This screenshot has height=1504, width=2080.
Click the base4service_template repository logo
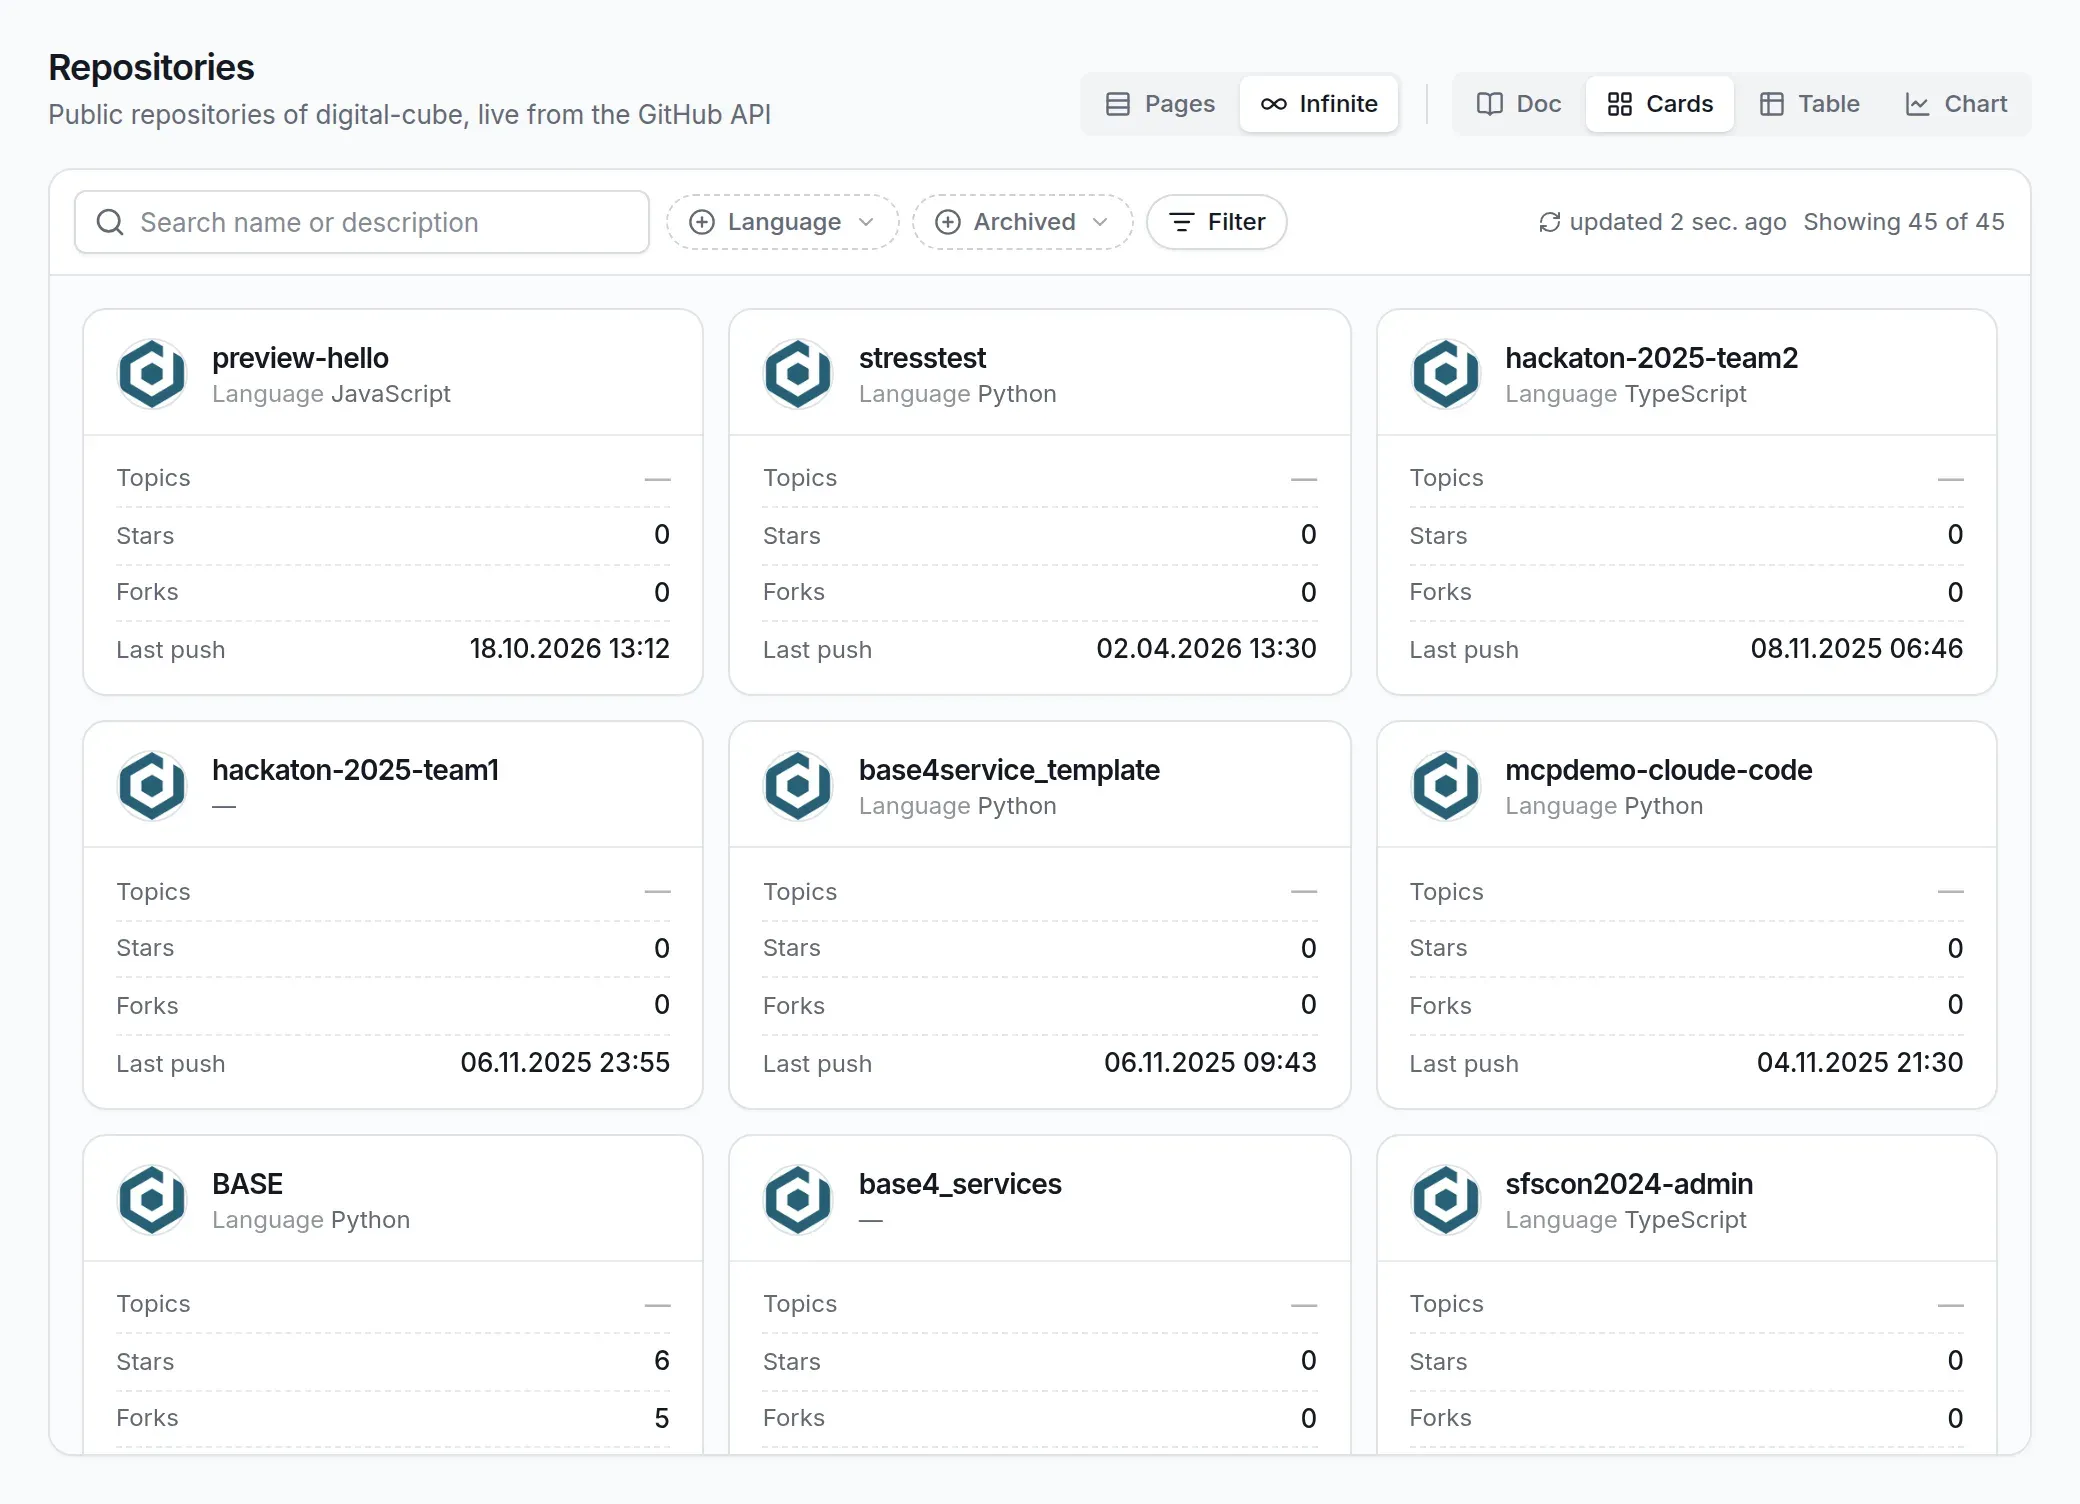tap(798, 786)
